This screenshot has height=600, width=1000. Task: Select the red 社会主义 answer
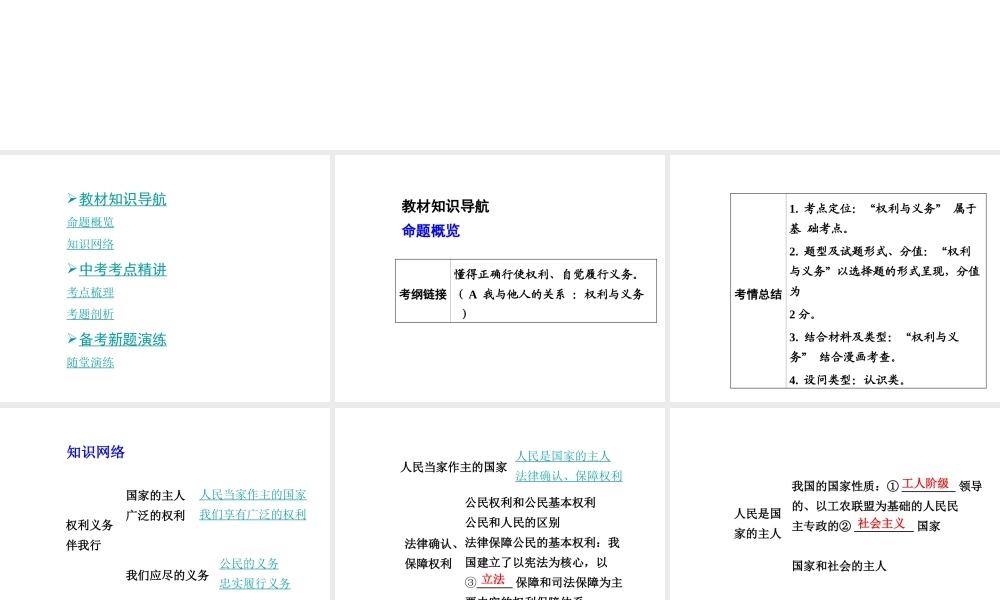pos(881,523)
